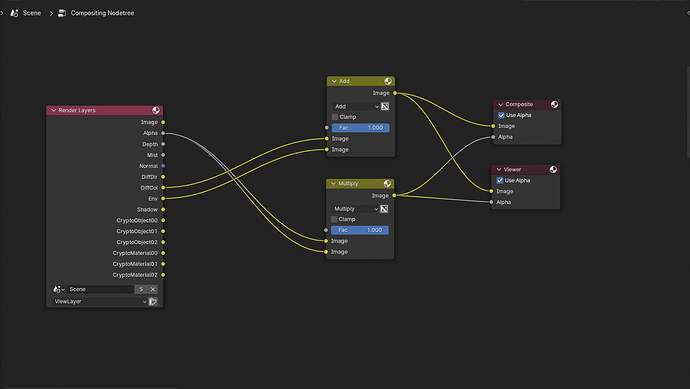Screen dimensions: 690x389
Task: Click Fac input socket on Add node
Action: tap(327, 128)
